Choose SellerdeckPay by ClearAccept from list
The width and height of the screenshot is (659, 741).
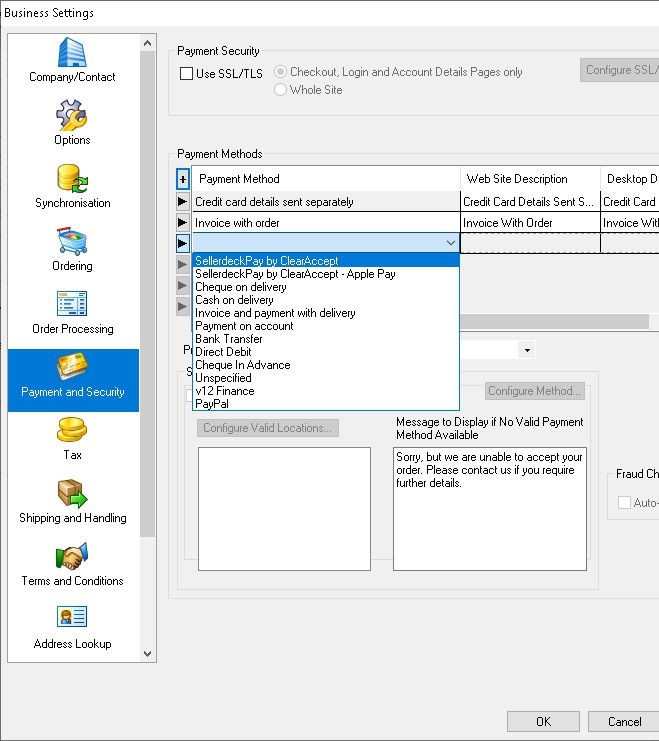326,260
